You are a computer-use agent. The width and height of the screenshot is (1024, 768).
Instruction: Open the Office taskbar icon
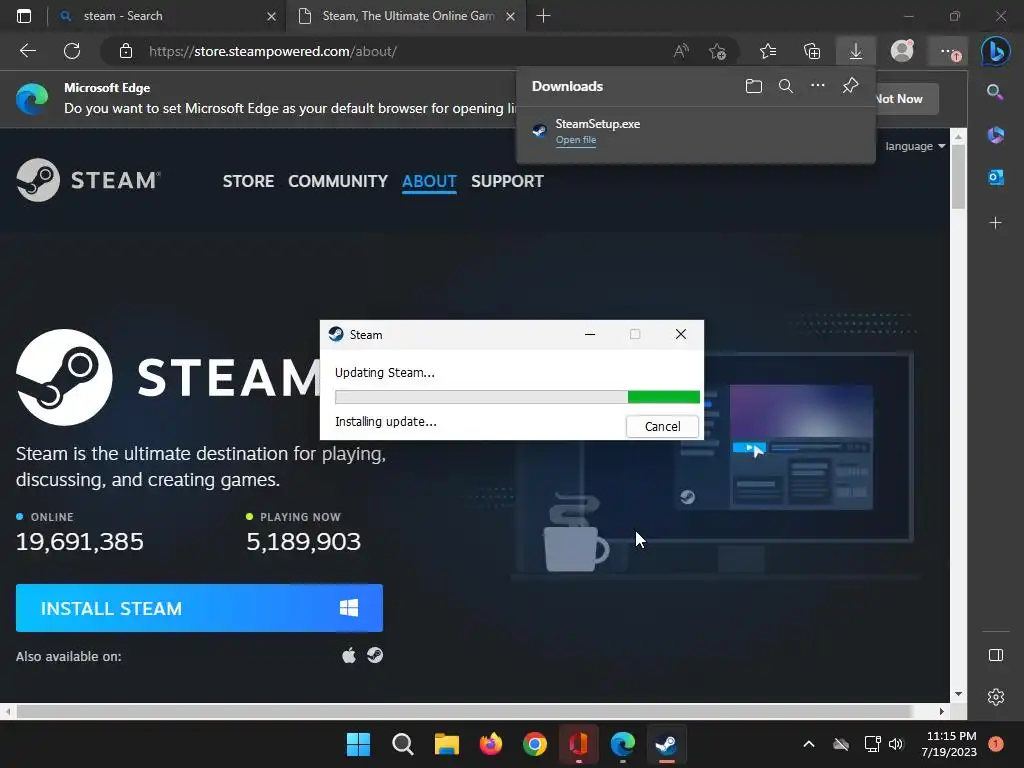tap(579, 744)
